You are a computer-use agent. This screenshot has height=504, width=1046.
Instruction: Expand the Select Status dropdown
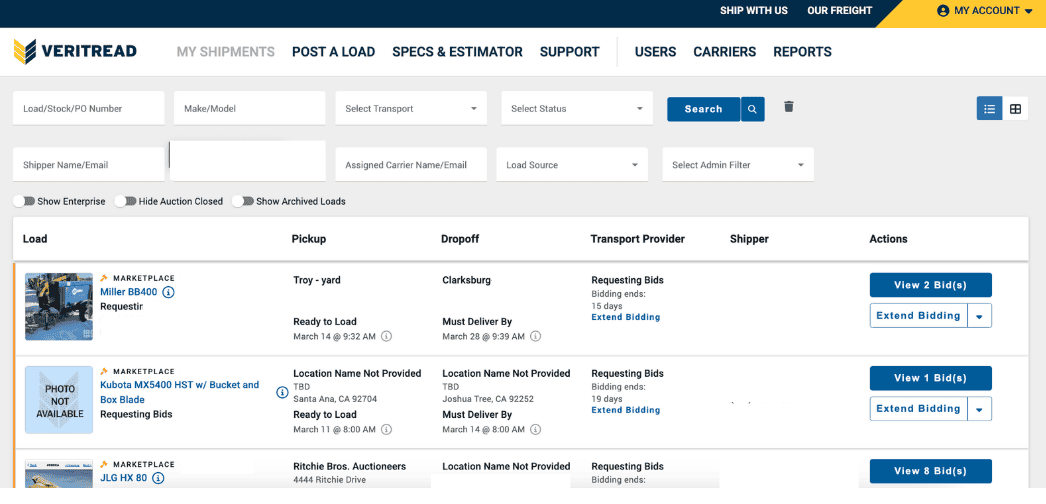pos(577,109)
